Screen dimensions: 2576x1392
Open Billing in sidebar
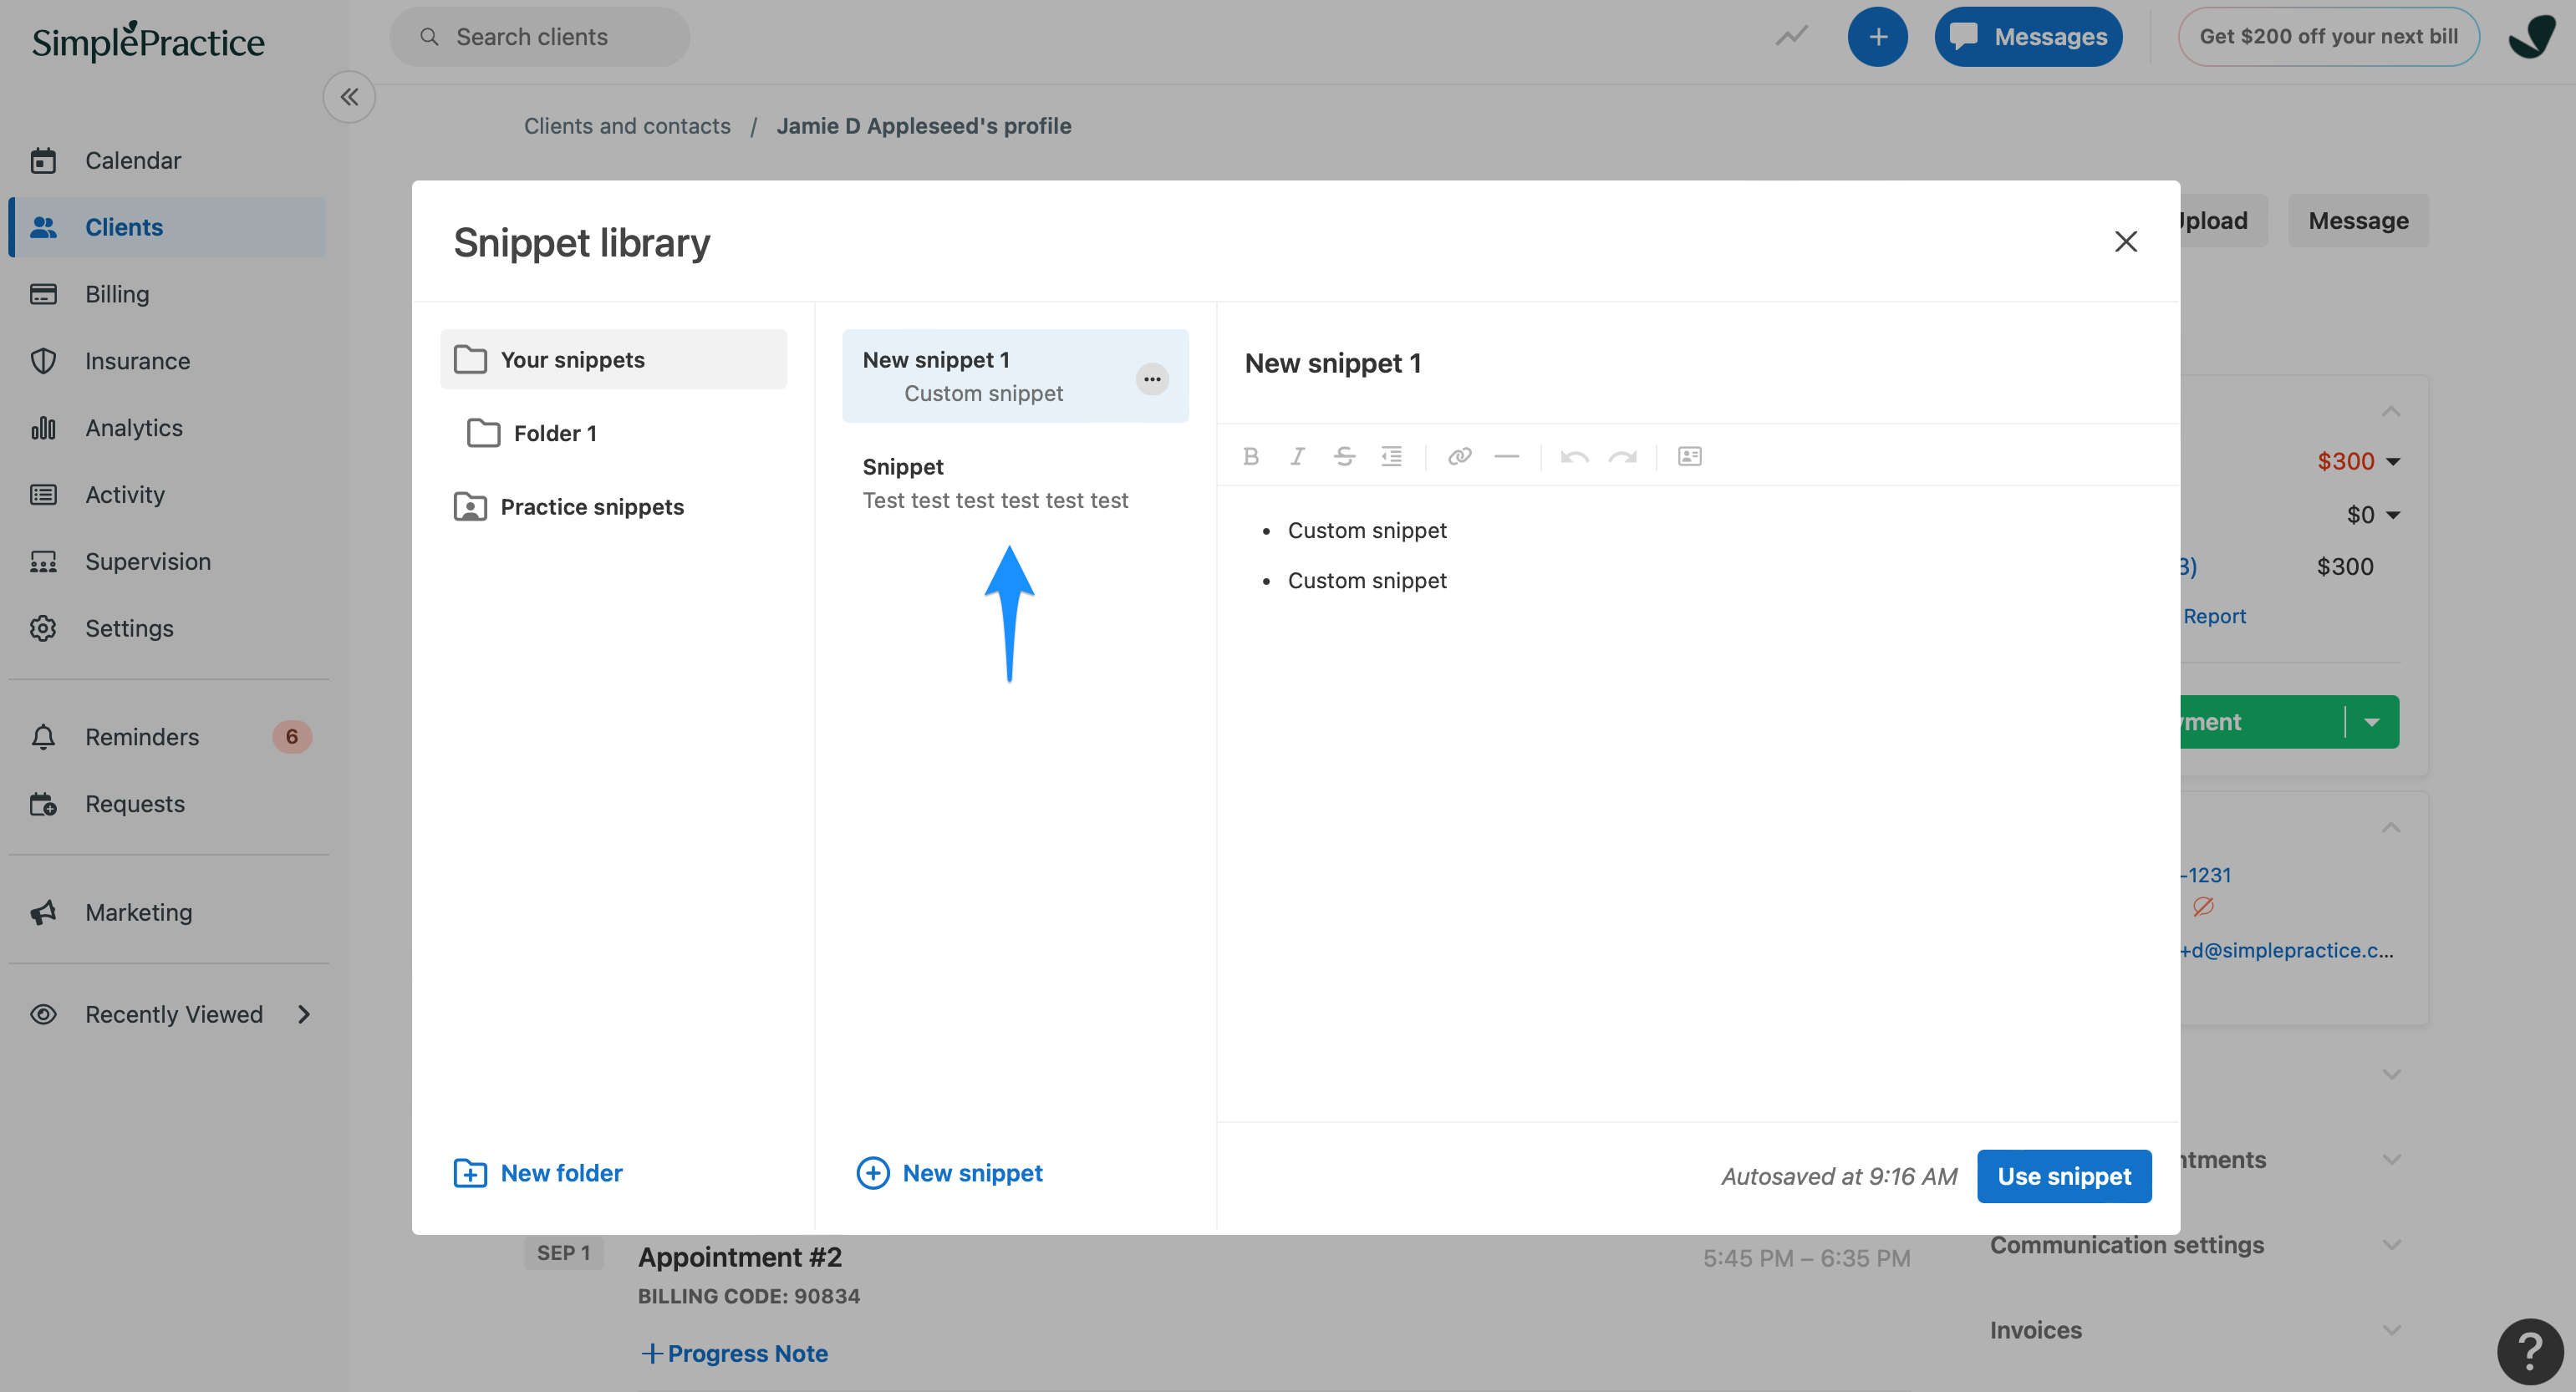click(167, 294)
